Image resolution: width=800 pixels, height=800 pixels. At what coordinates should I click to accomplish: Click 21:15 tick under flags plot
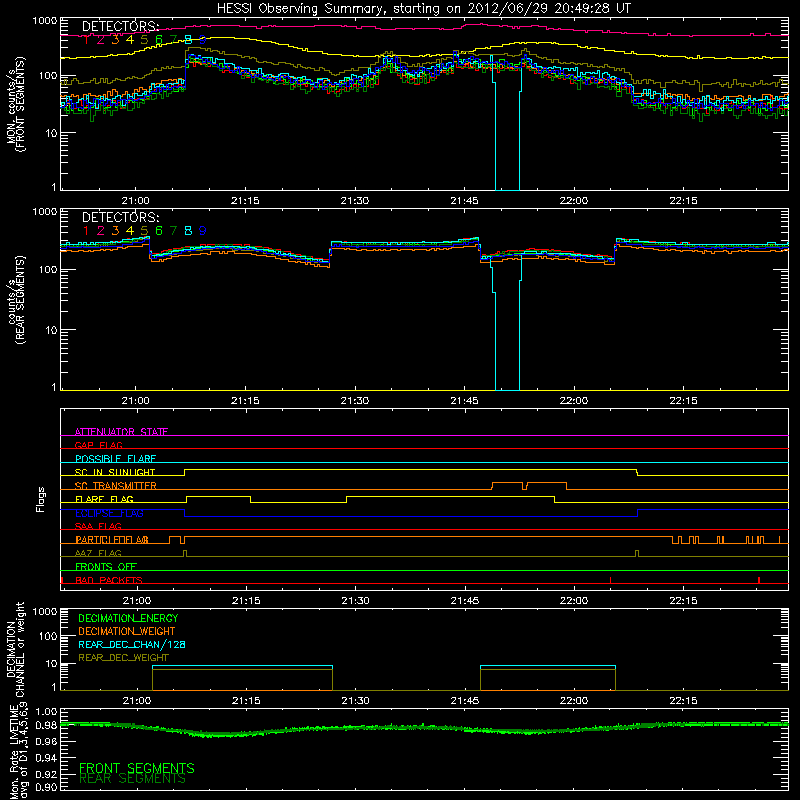pos(246,601)
